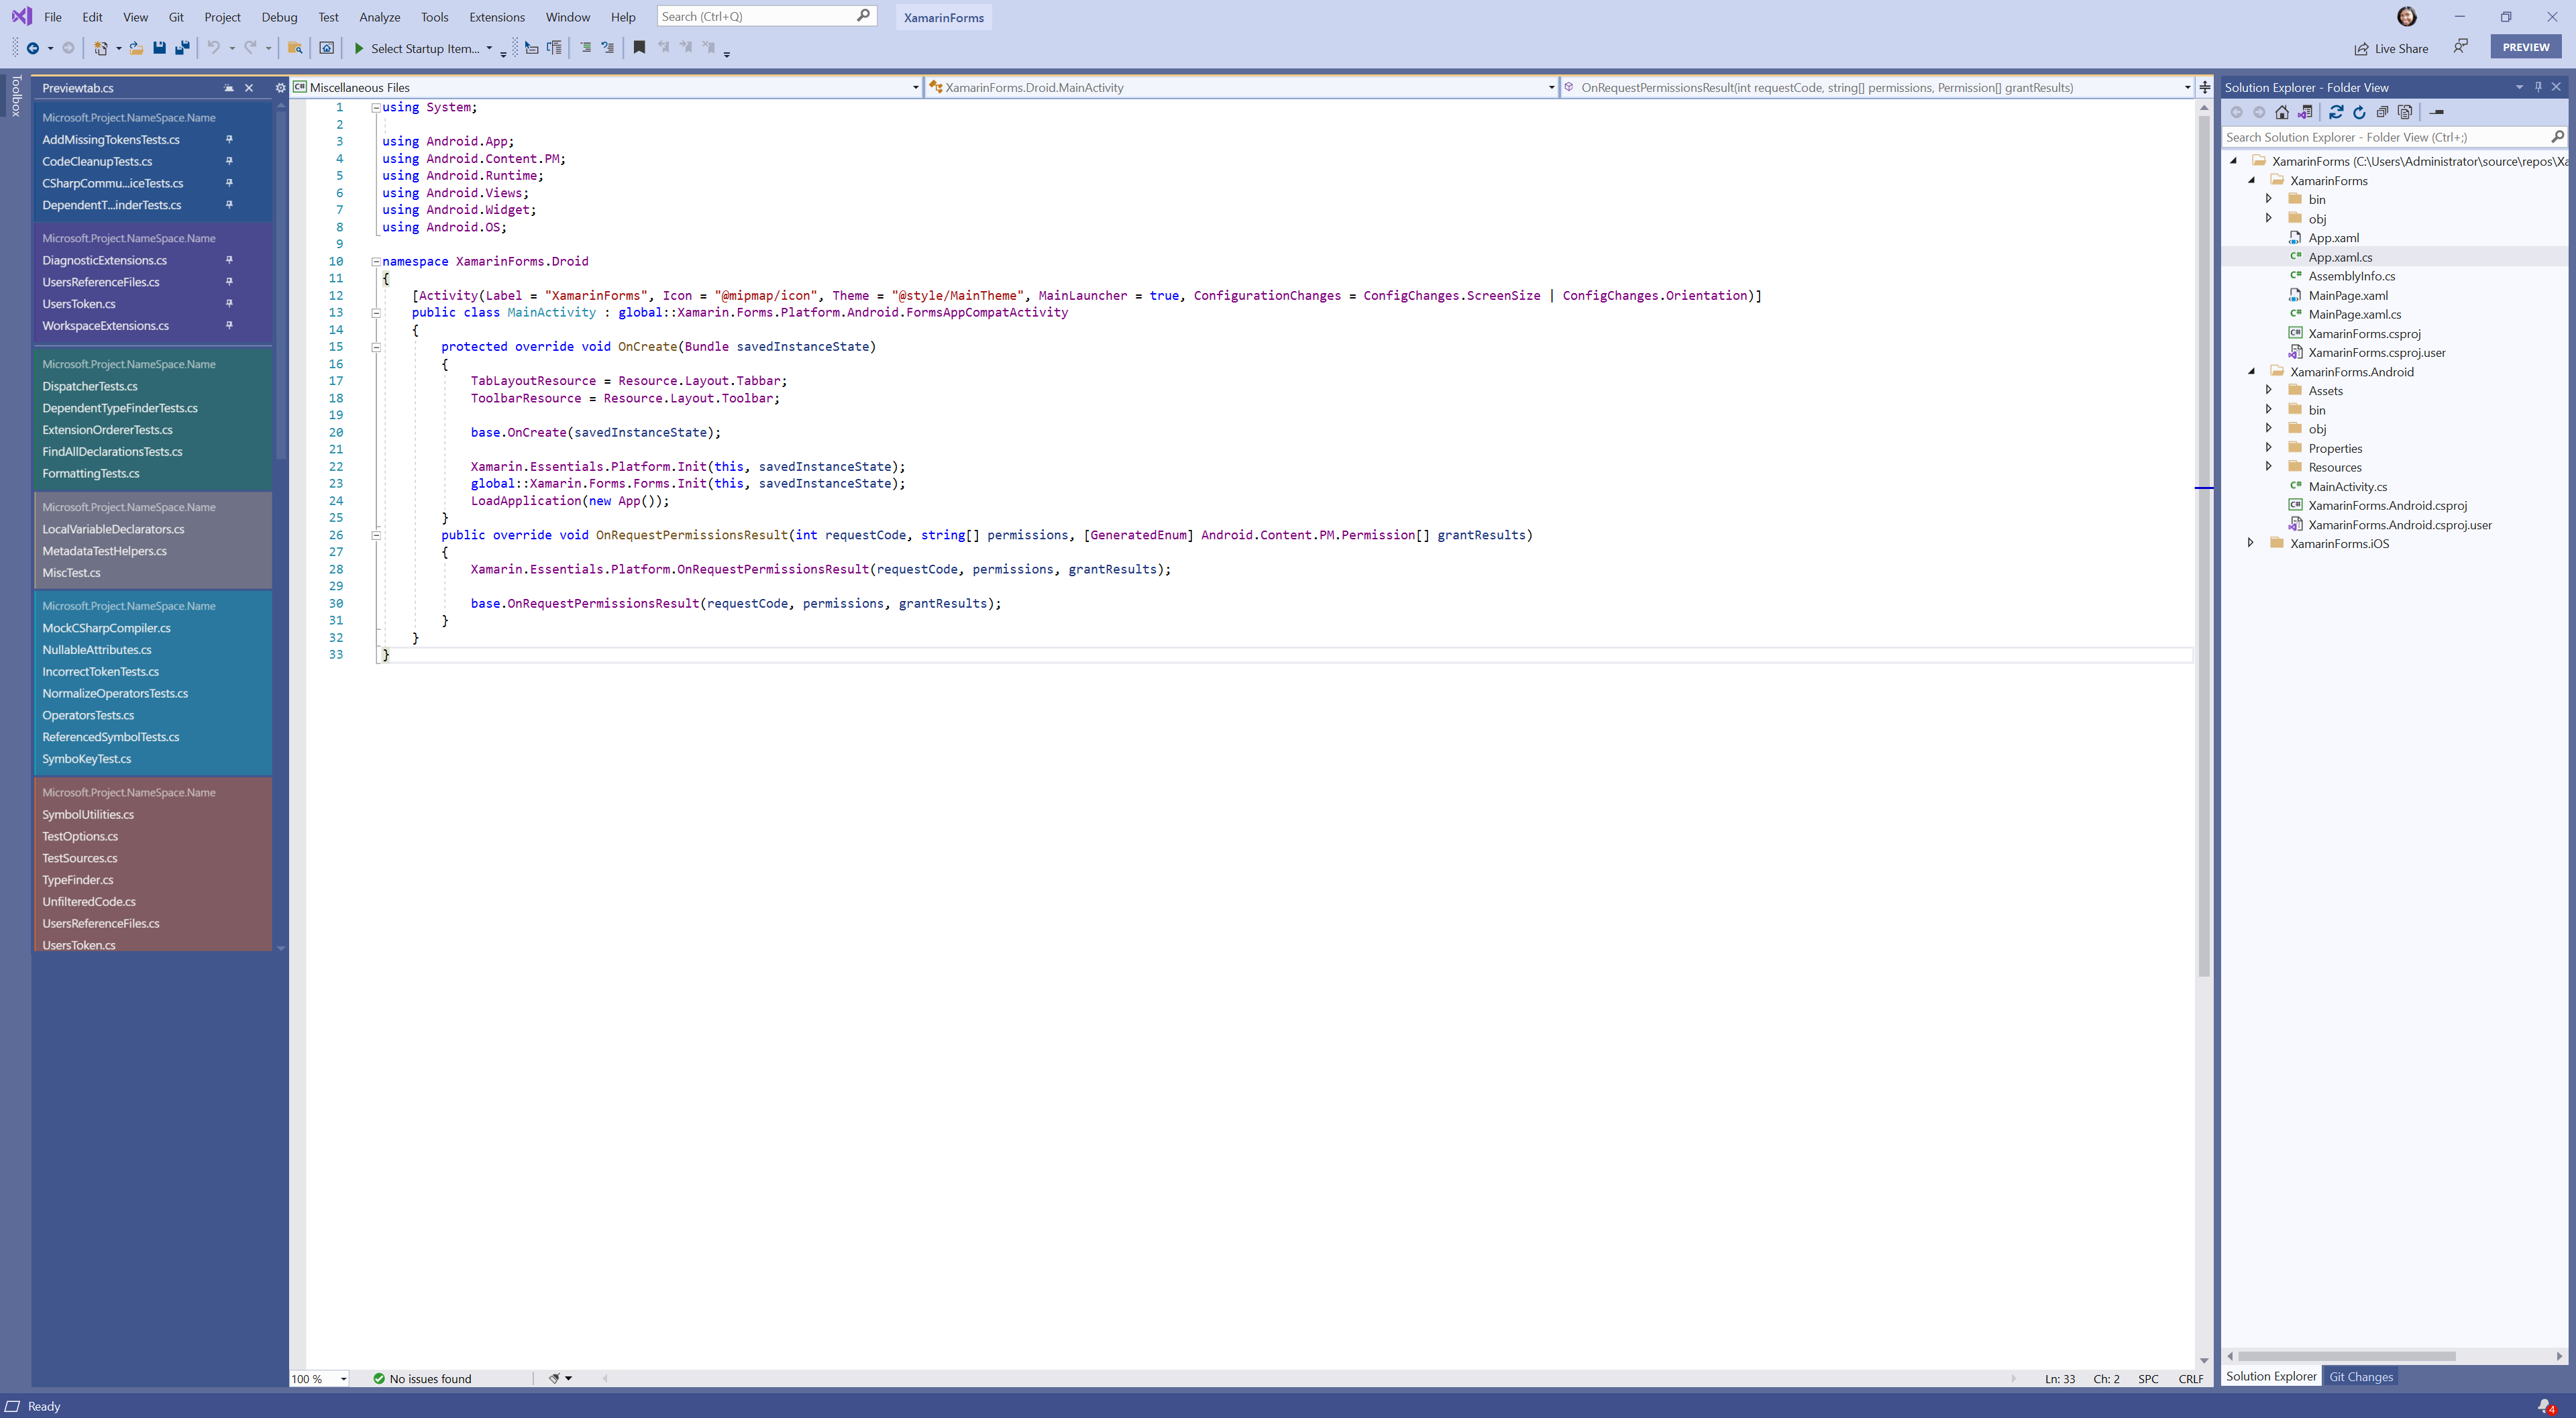Screen dimensions: 2576x1418
Task: Toggle pin on DiagnosticExtensions.cs tab
Action: [x=229, y=260]
